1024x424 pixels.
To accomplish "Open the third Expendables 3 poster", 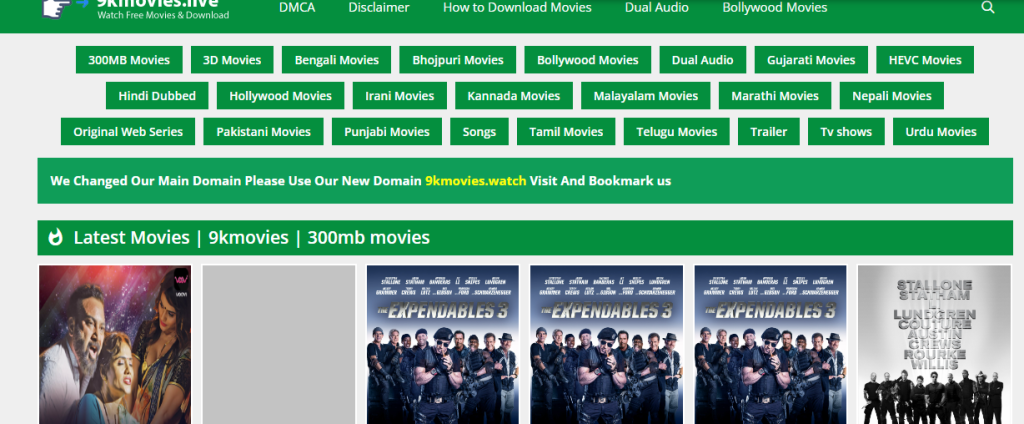I will pos(771,344).
